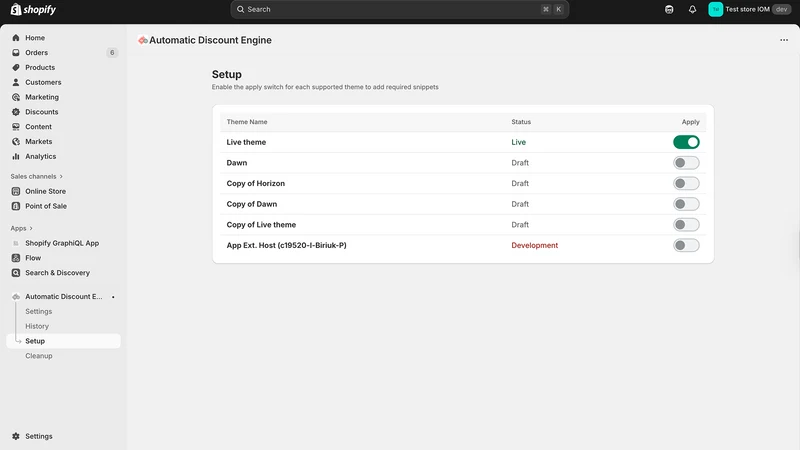The image size is (800, 450).
Task: Click the Content icon
Action: 16,127
